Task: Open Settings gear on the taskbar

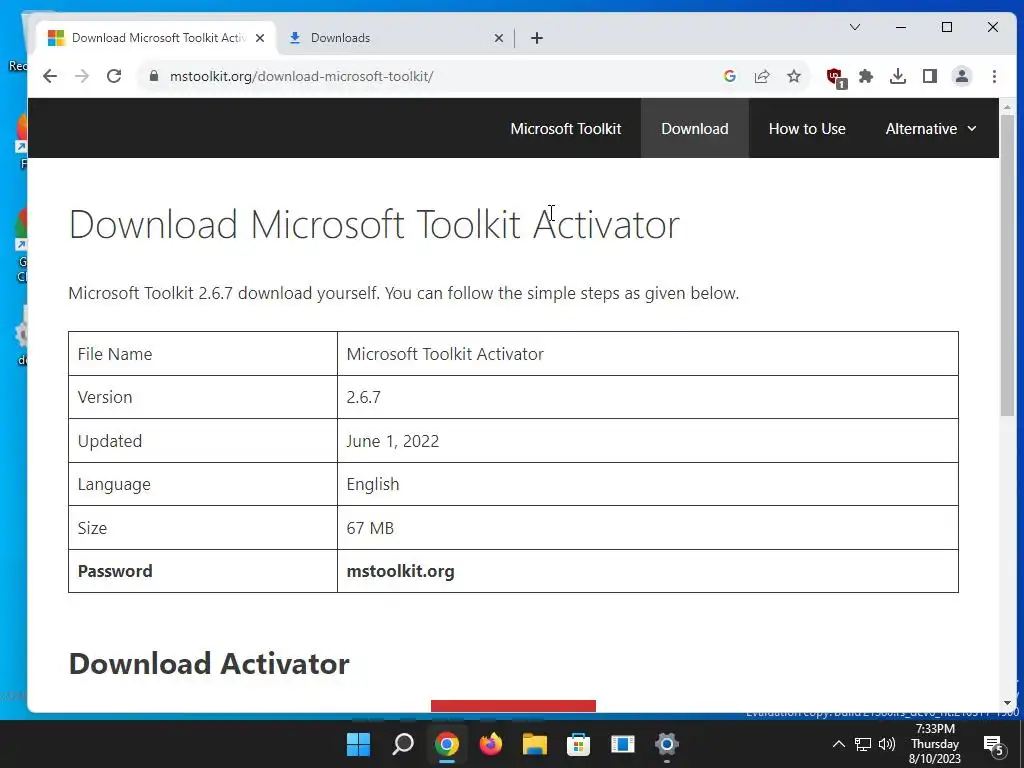Action: [667, 744]
